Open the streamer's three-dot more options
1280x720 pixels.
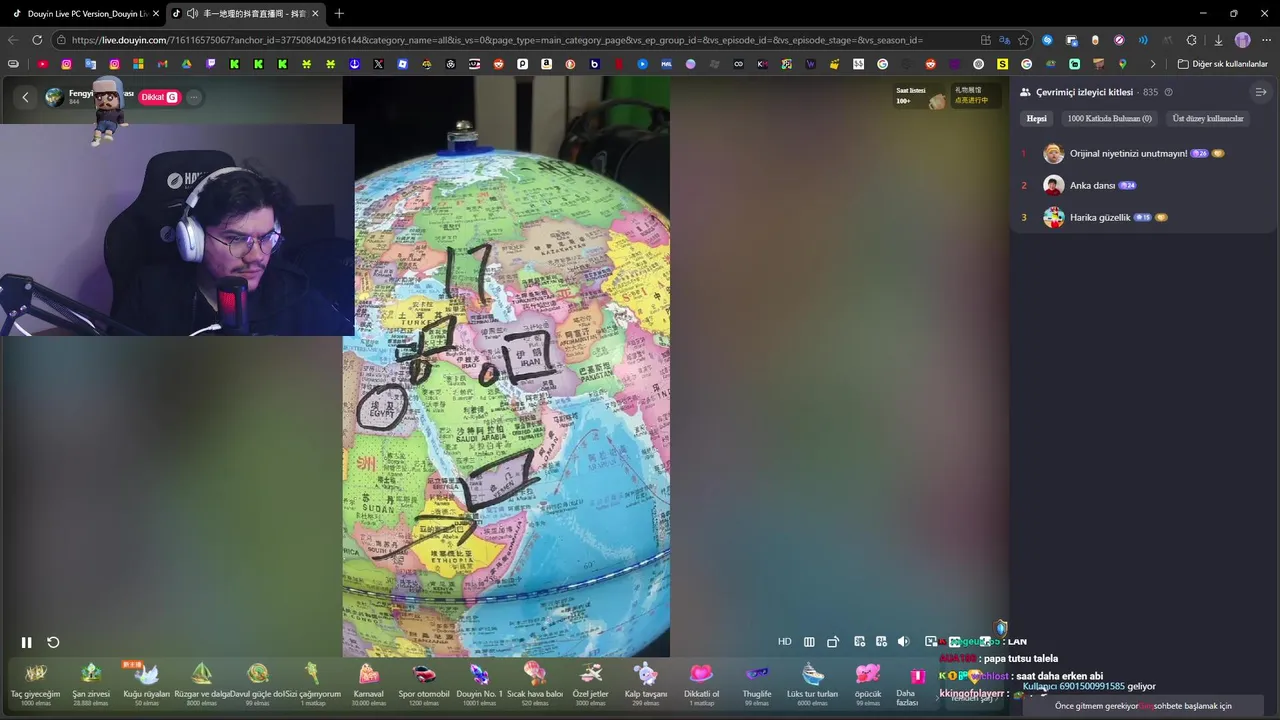click(193, 97)
